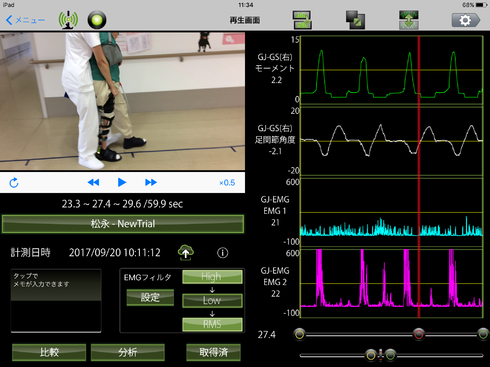The width and height of the screenshot is (490, 367).
Task: Toggle the High EMG filter
Action: (x=212, y=277)
